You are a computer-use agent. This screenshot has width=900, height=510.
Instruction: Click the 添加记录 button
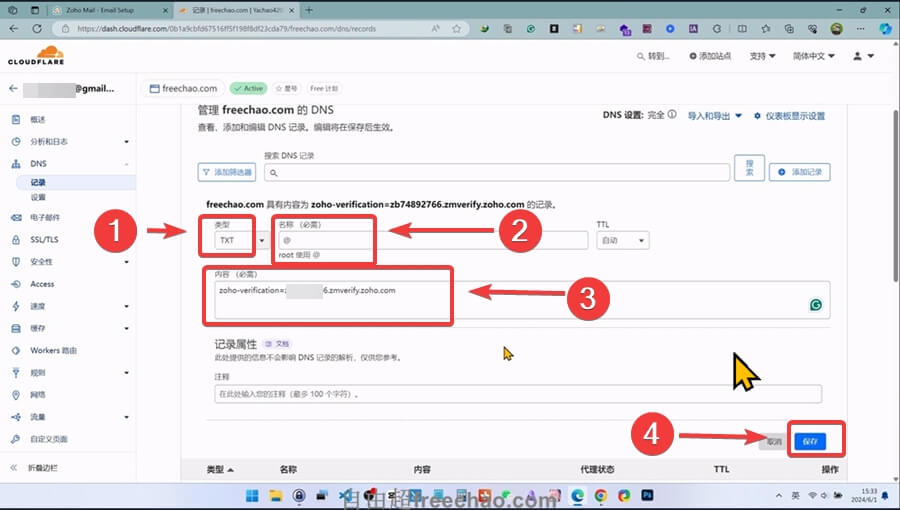coord(800,172)
